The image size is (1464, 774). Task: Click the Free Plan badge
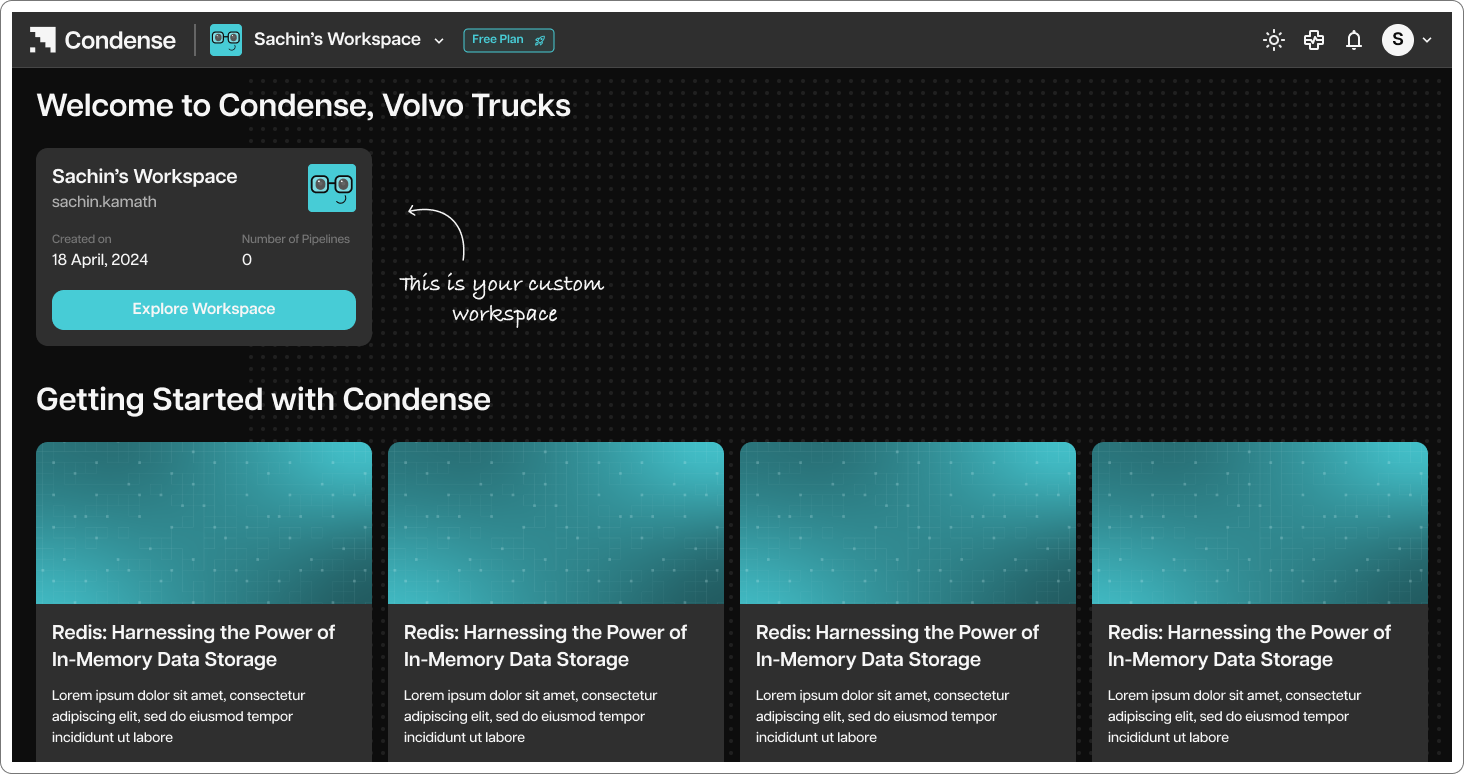(509, 40)
